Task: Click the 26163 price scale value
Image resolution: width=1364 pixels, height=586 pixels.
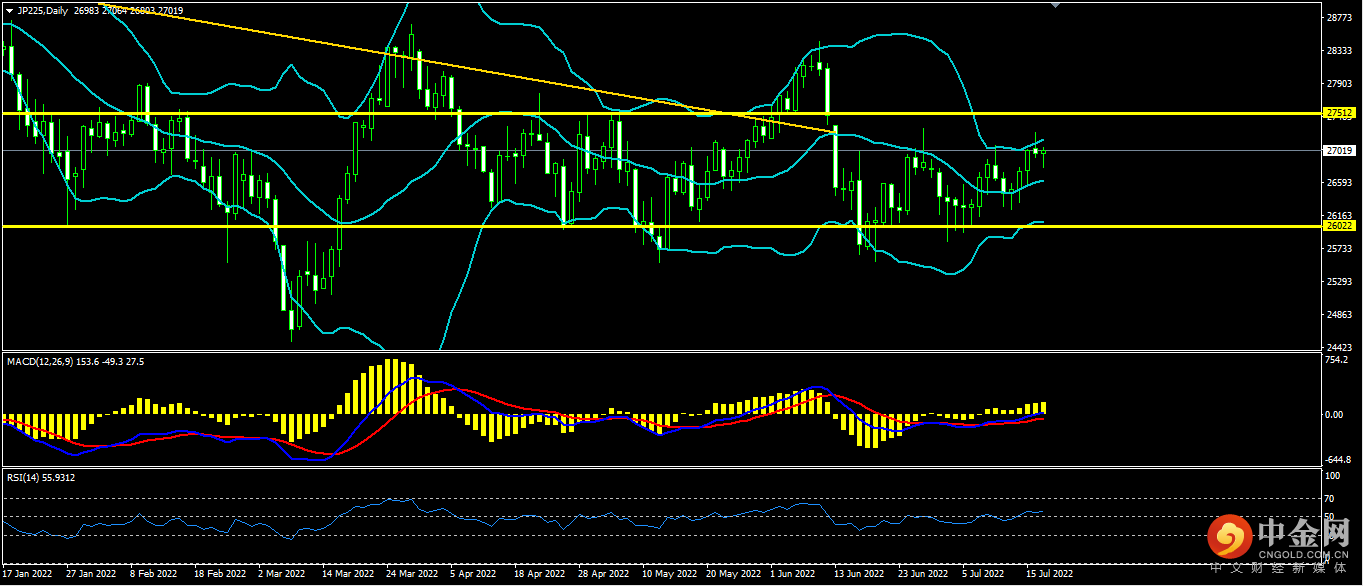Action: [x=1338, y=216]
